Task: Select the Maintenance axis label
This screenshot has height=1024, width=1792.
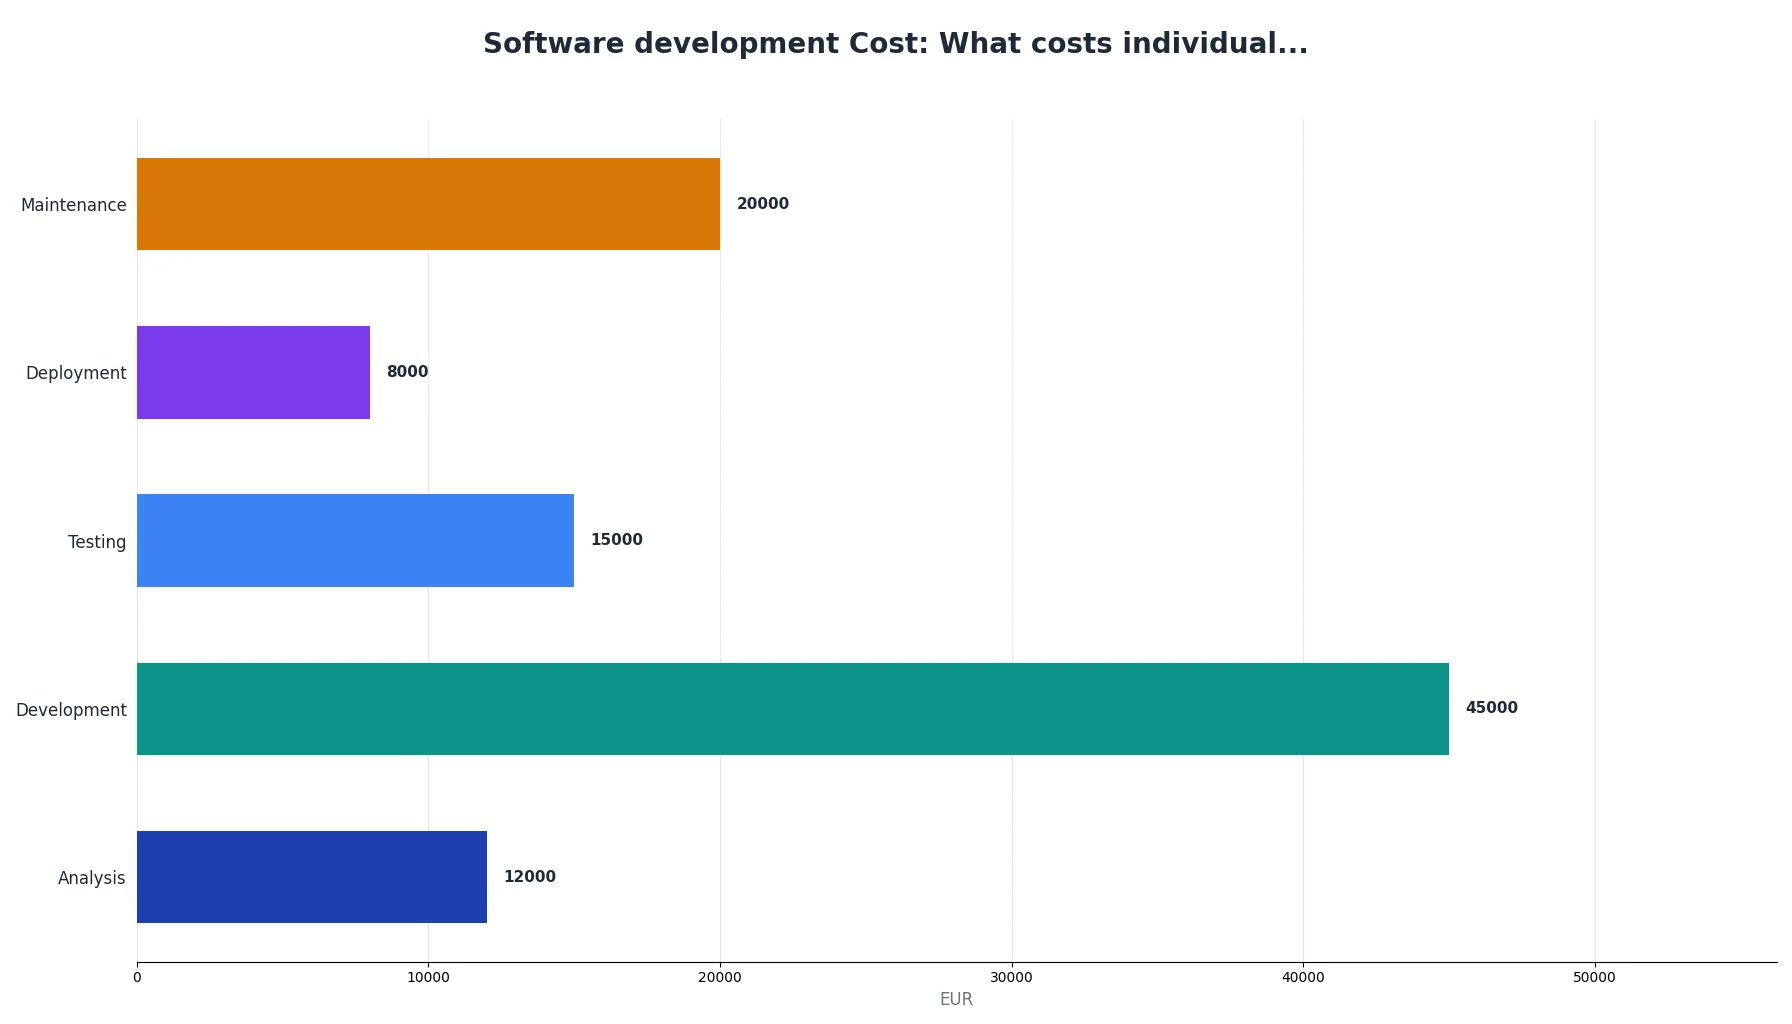Action: tap(74, 205)
